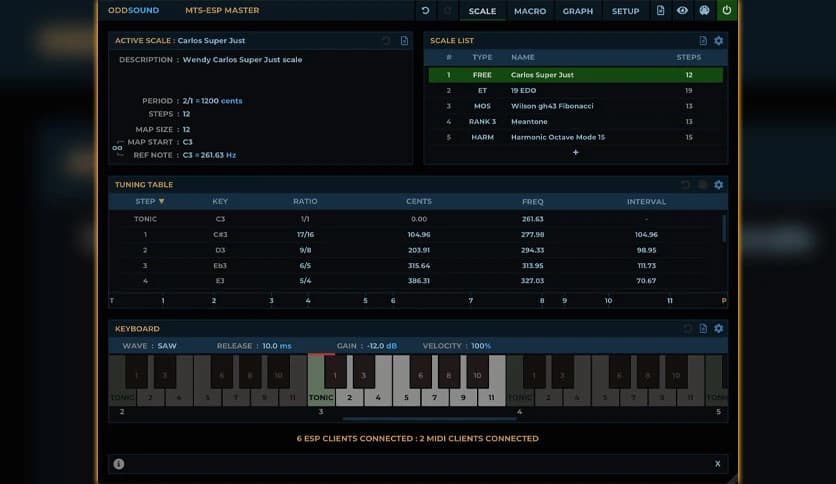The height and width of the screenshot is (484, 836).
Task: Click the ODDSOUND logo
Action: pos(133,10)
